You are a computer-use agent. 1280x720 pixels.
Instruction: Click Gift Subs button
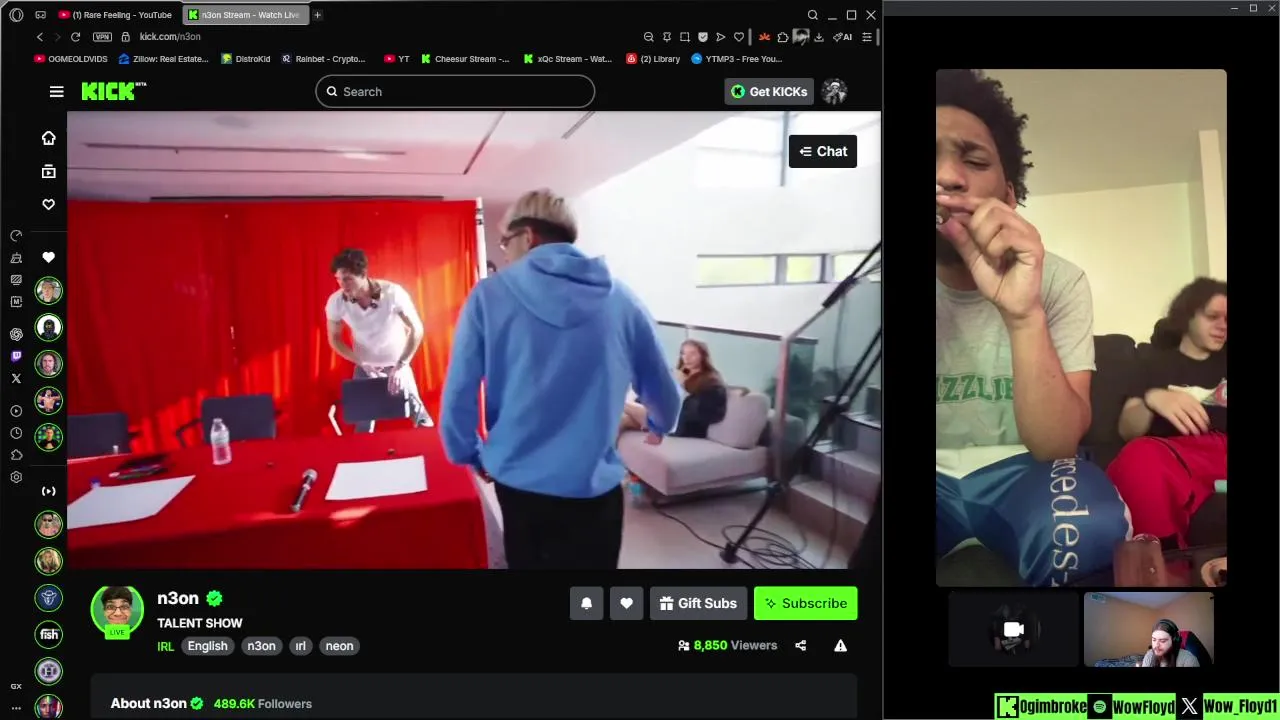(x=699, y=604)
